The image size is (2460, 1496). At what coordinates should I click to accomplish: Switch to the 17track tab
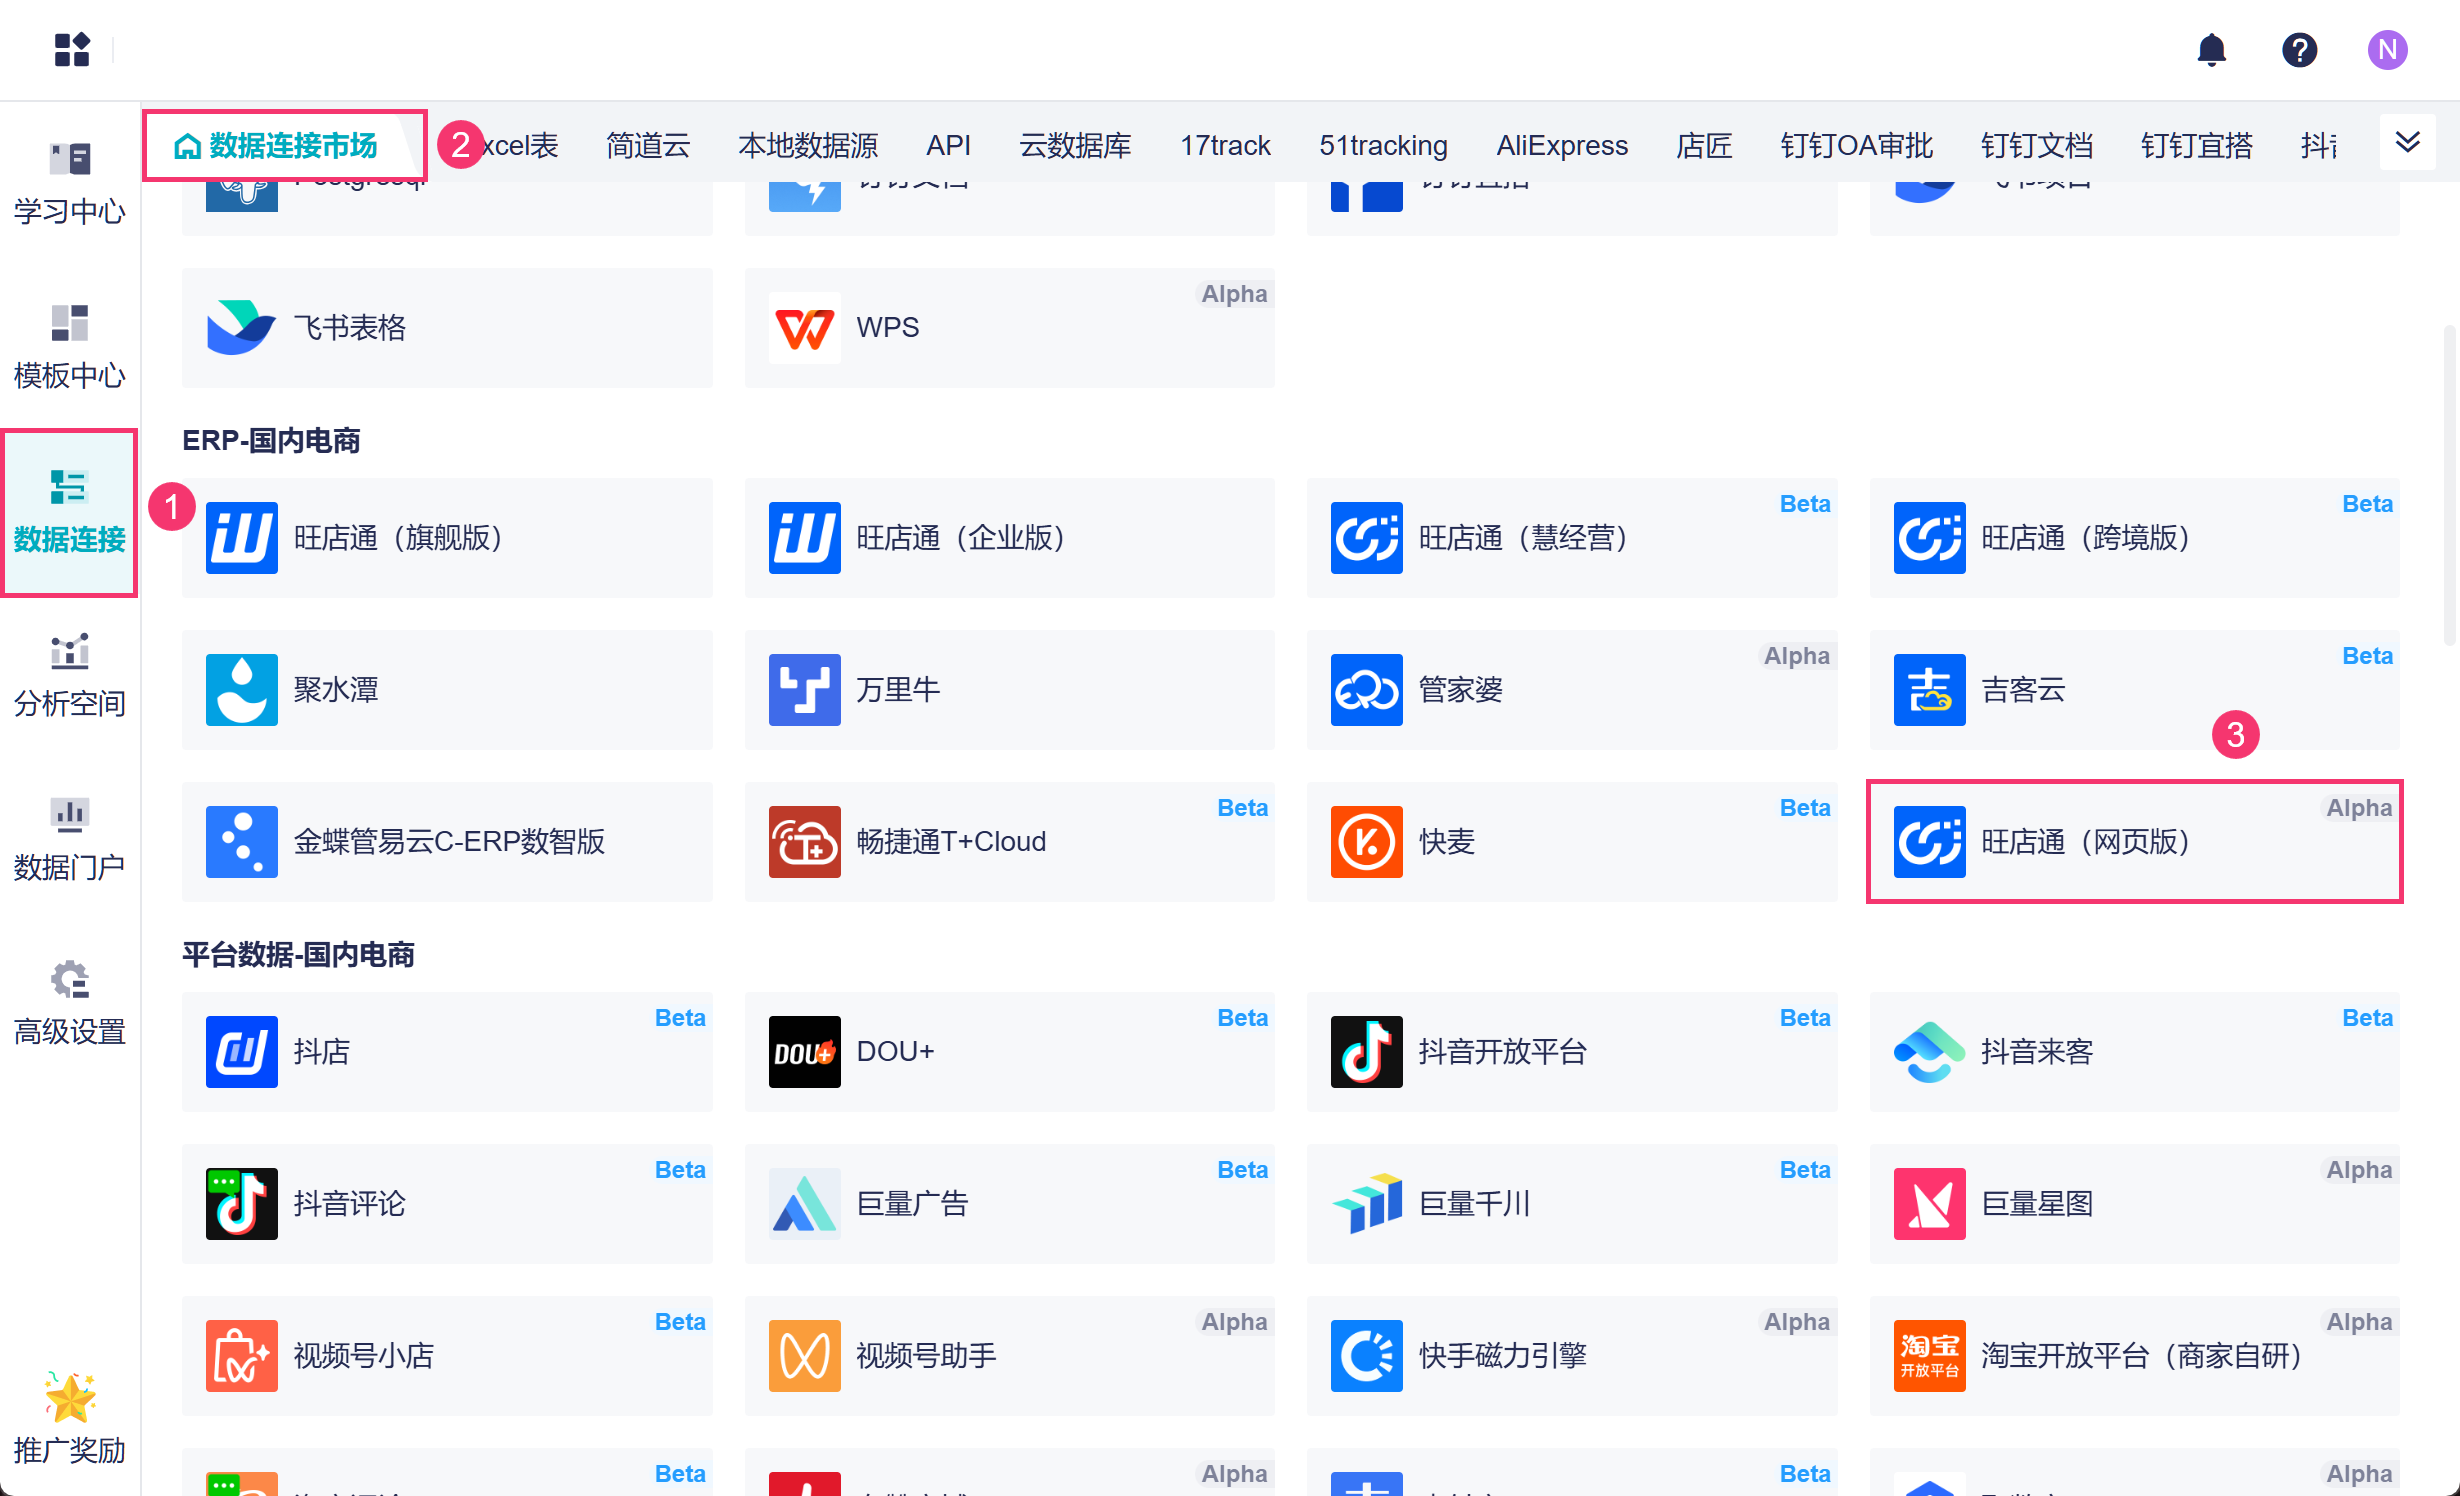point(1225,146)
